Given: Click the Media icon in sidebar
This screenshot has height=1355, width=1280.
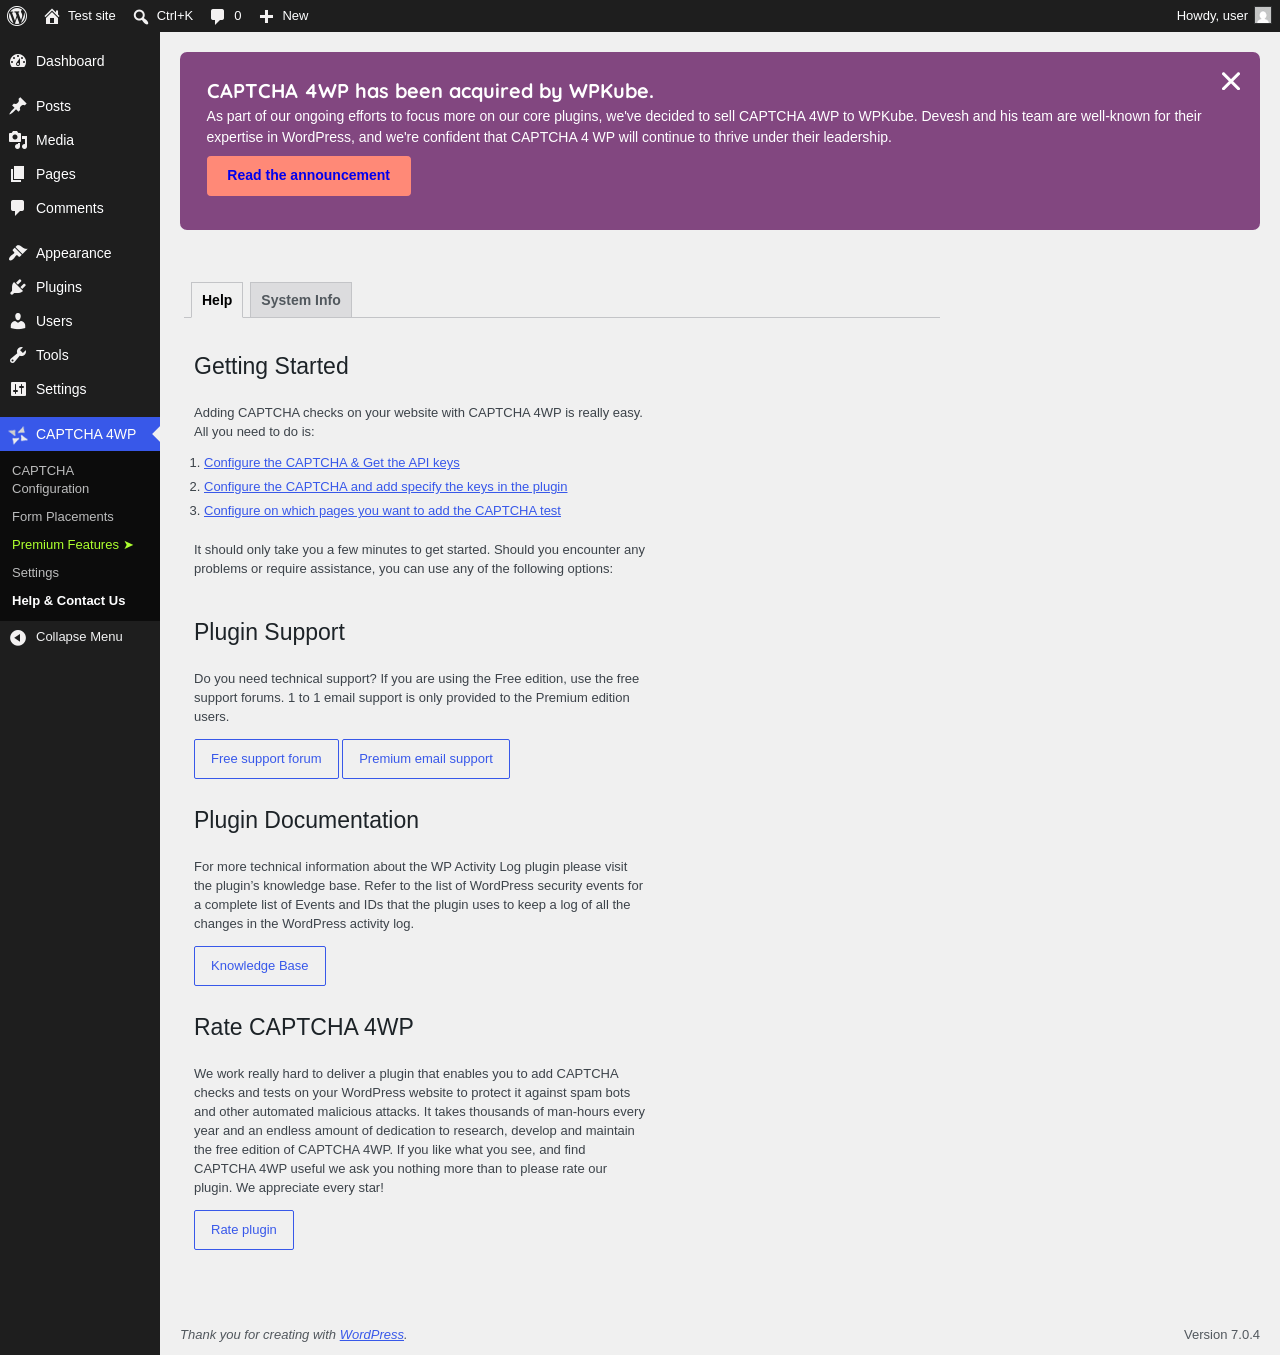Looking at the screenshot, I should [18, 140].
